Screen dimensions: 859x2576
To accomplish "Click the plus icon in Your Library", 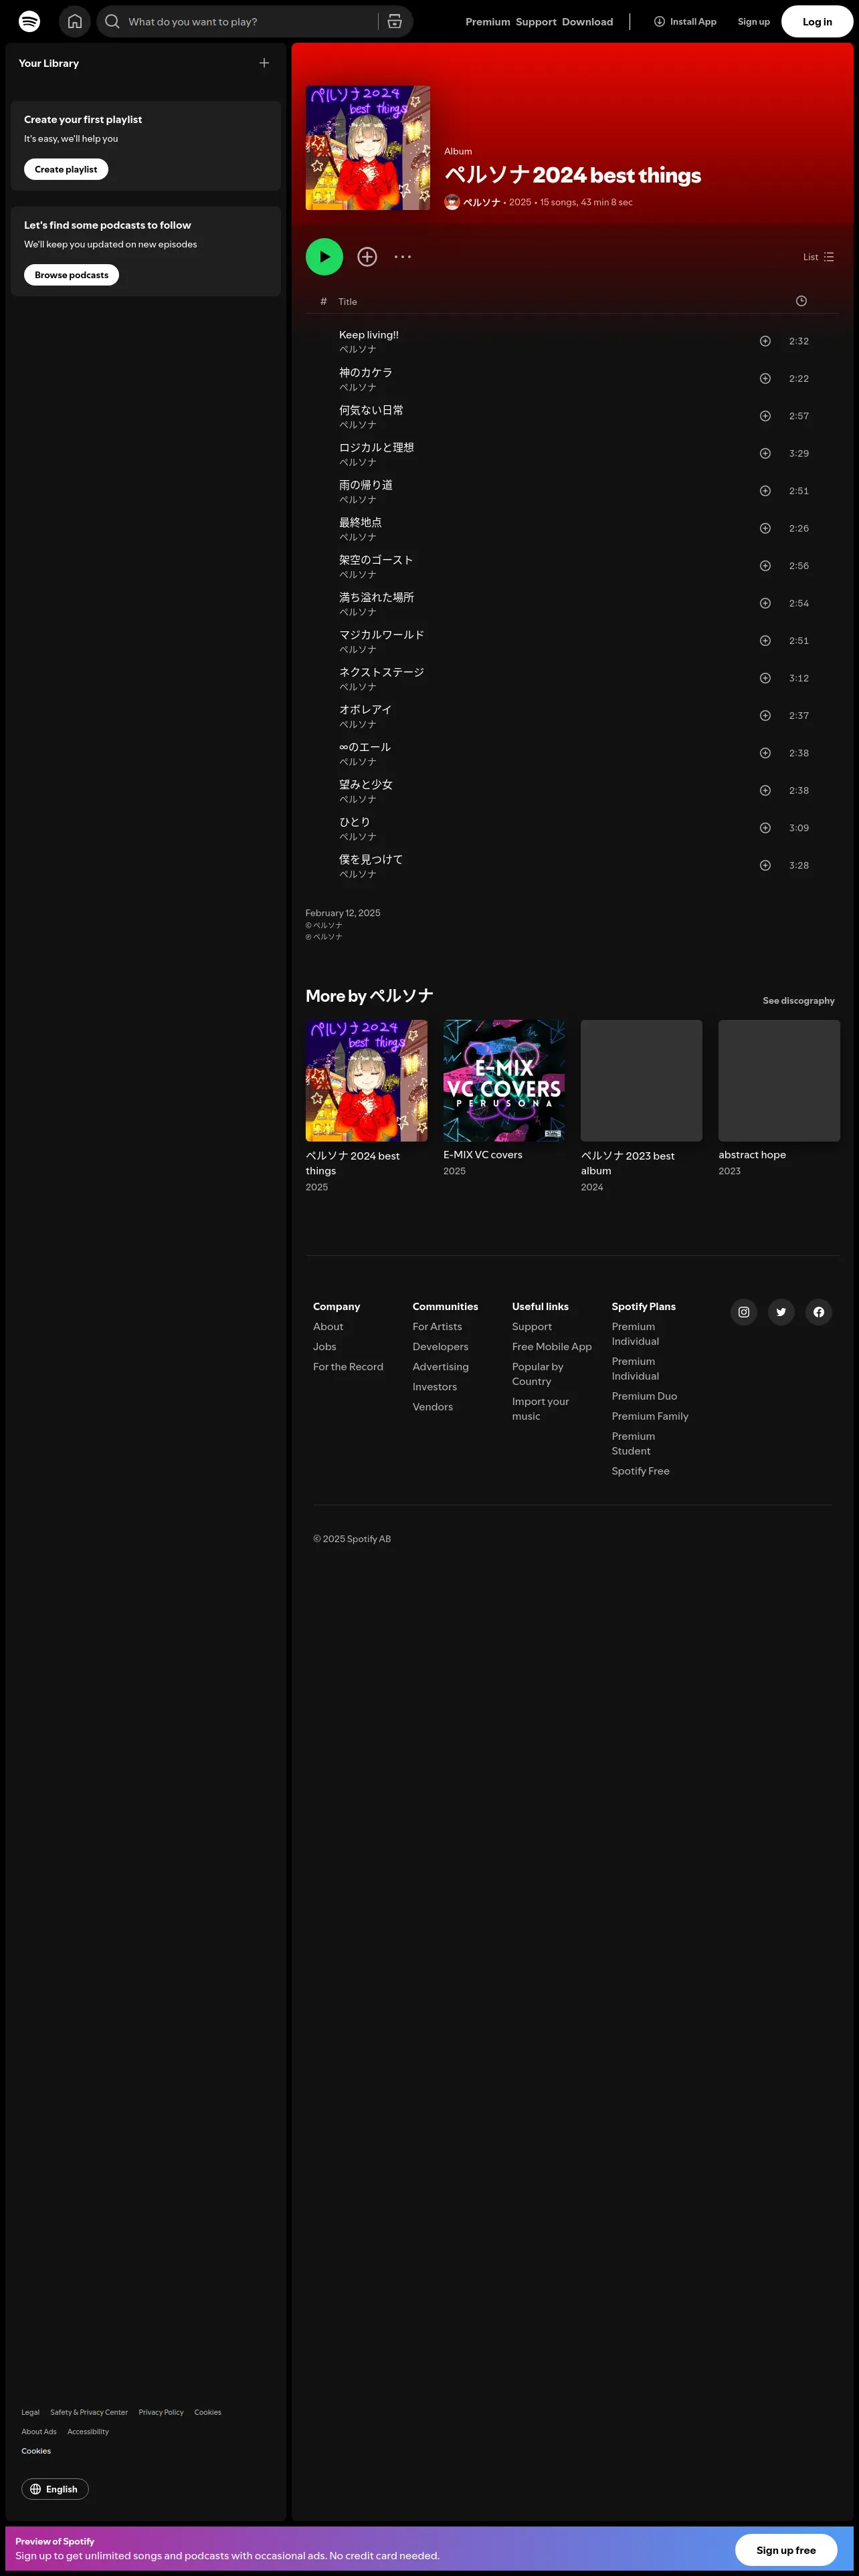I will [x=264, y=63].
